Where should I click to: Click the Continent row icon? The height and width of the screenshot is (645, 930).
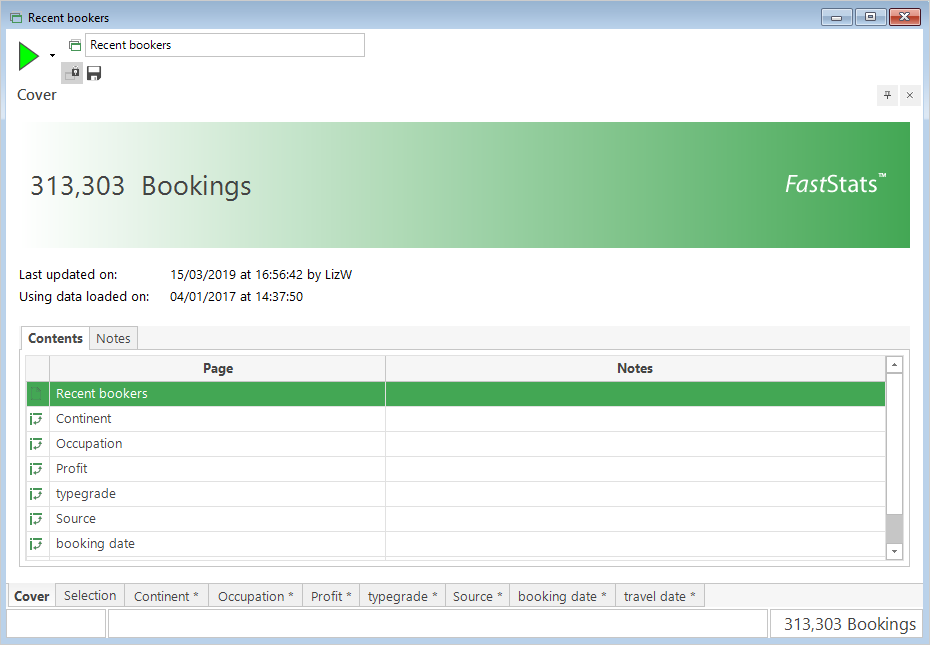click(36, 419)
